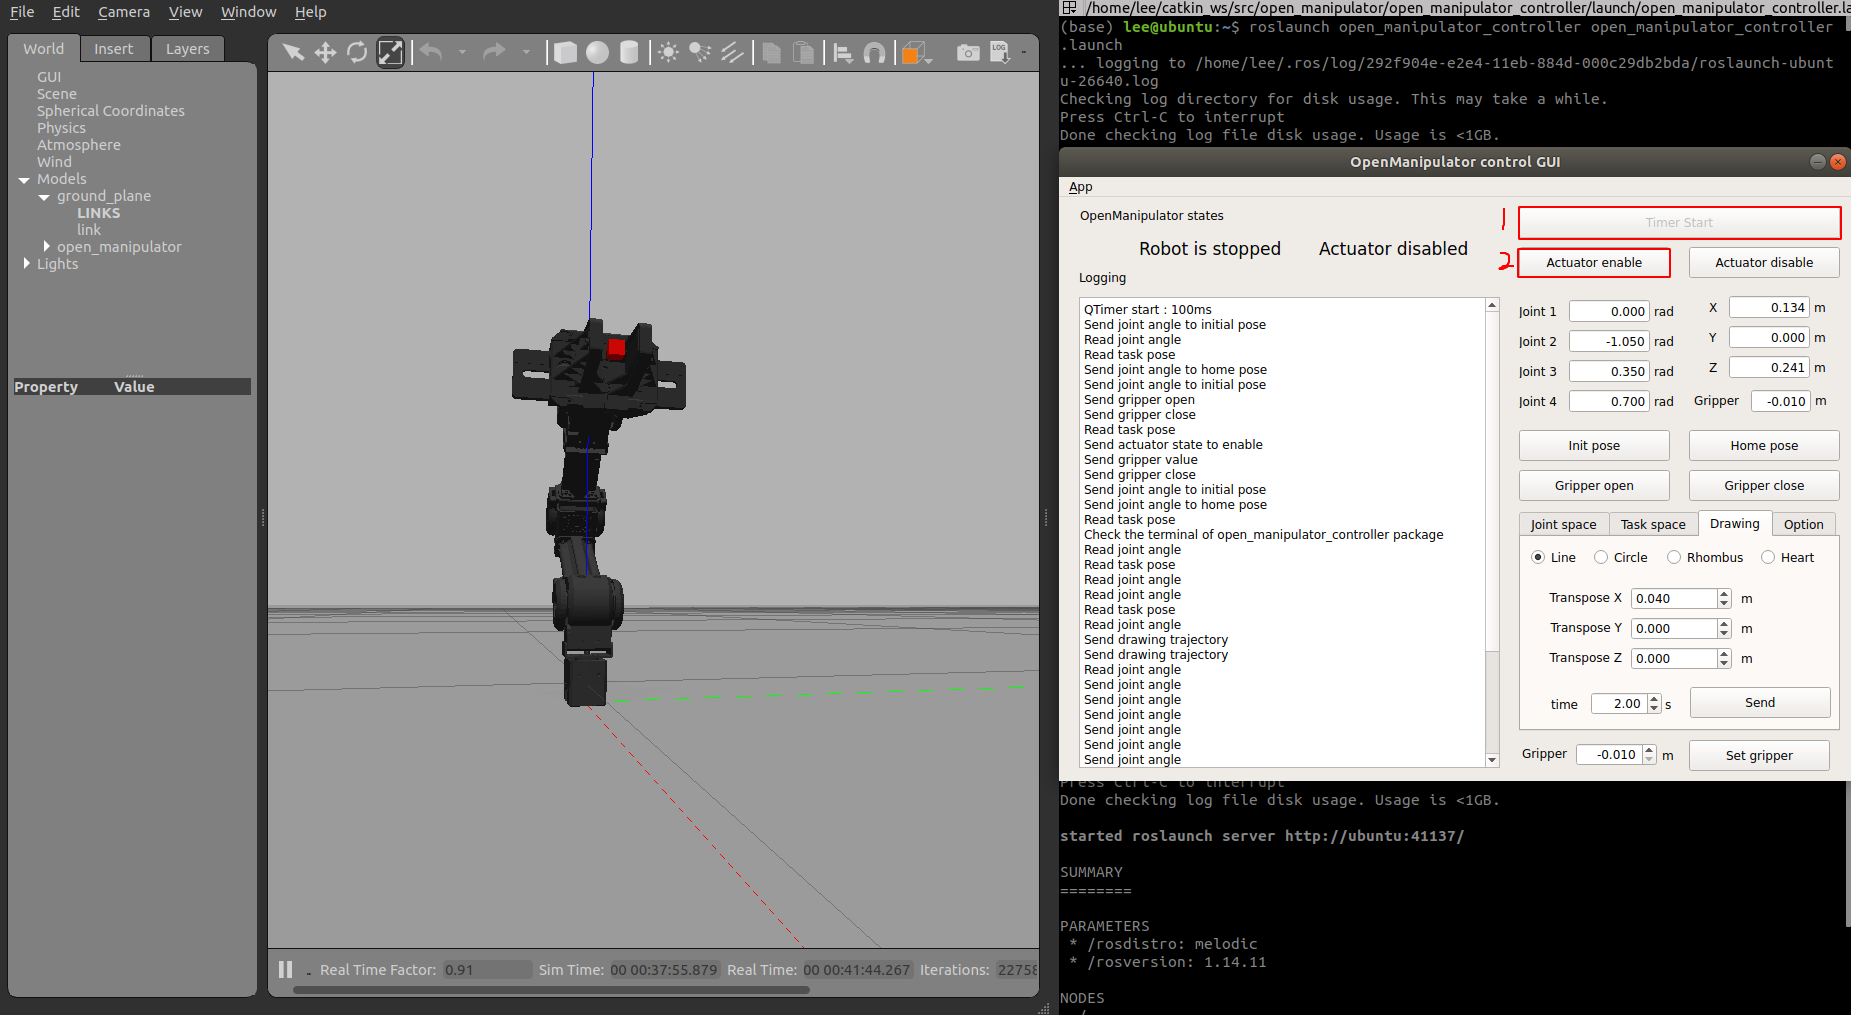
Task: Click the copy icon in Gazebo toolbar
Action: tap(771, 52)
